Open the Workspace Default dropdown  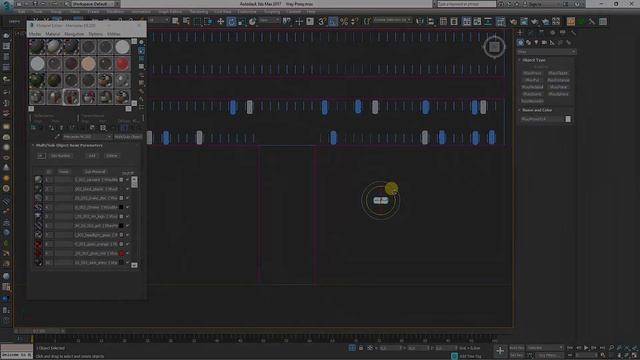click(94, 4)
